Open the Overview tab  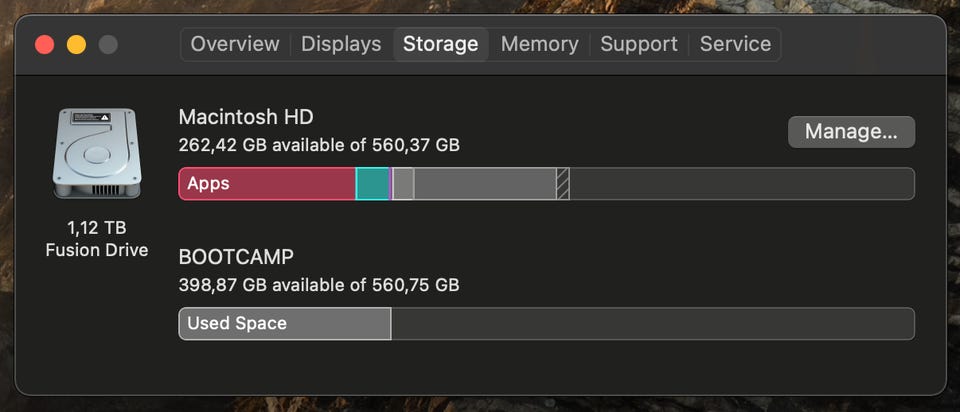(235, 44)
